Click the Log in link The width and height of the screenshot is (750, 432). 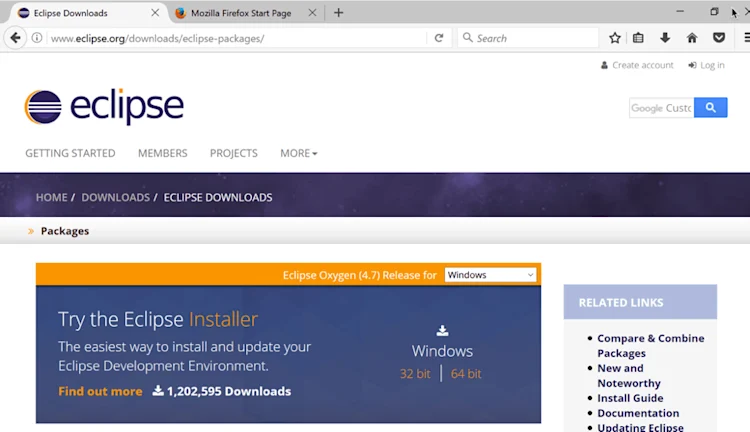click(706, 65)
